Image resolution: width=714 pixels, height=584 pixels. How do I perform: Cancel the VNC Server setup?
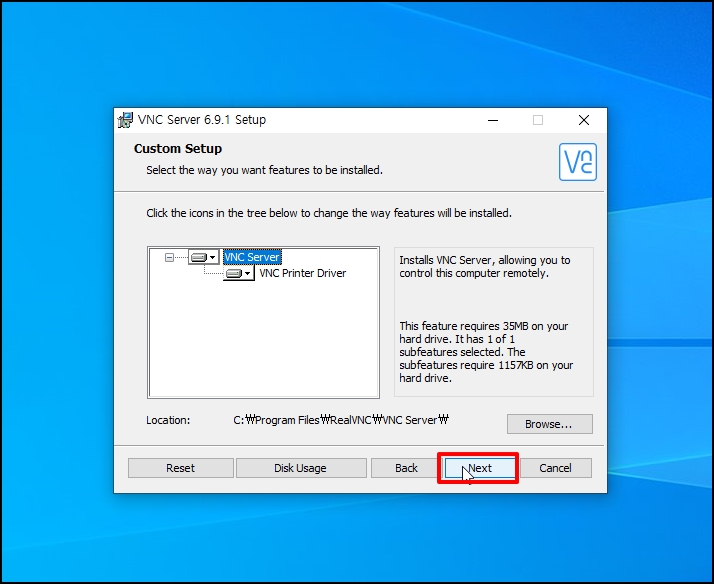tap(555, 468)
